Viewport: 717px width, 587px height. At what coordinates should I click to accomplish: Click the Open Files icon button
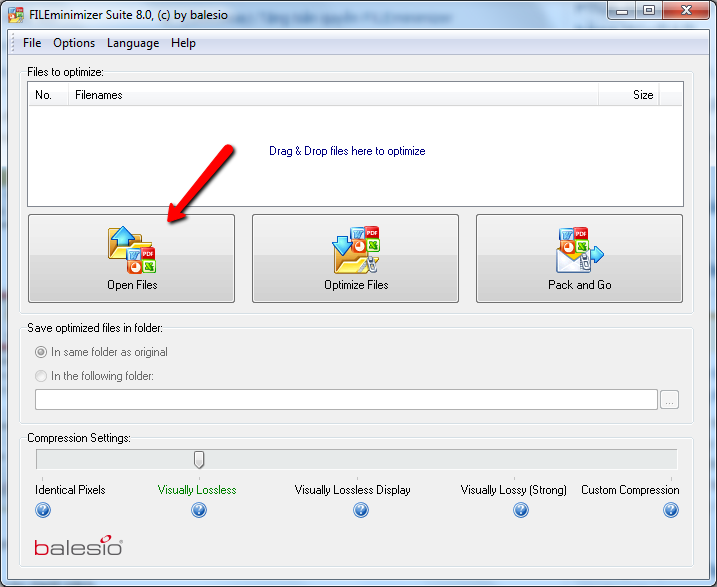131,258
